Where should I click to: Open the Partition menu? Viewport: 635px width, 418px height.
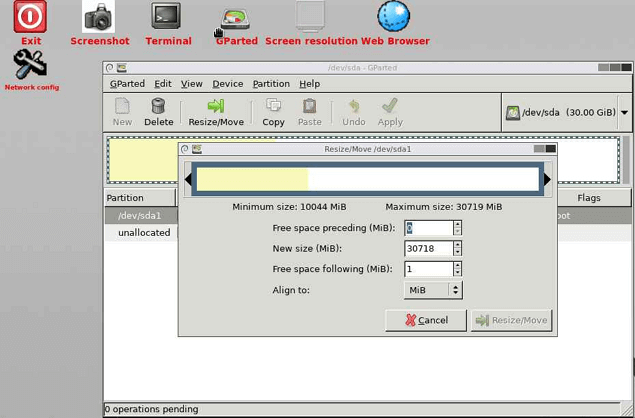pyautogui.click(x=270, y=84)
